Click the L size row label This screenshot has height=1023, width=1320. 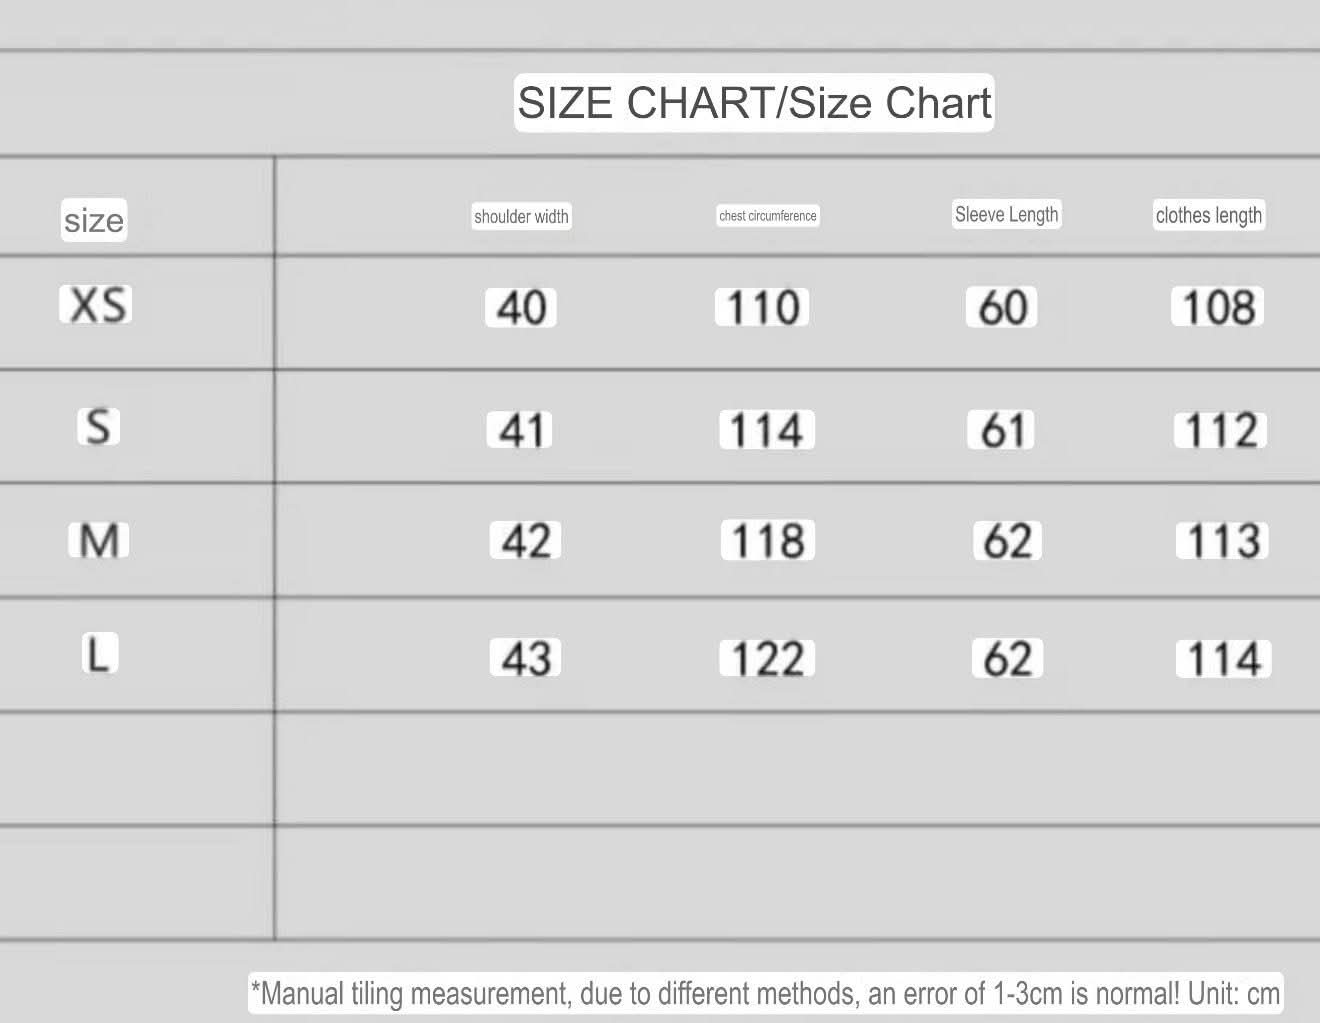pyautogui.click(x=98, y=655)
